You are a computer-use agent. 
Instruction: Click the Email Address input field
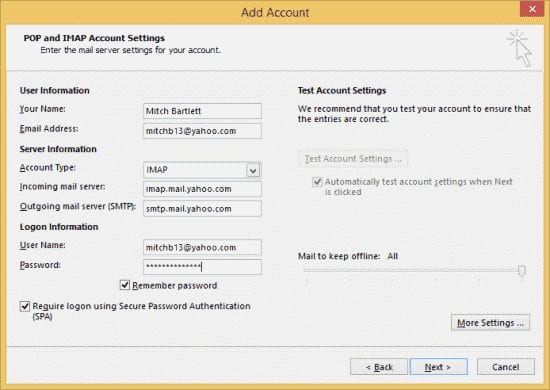pyautogui.click(x=202, y=131)
